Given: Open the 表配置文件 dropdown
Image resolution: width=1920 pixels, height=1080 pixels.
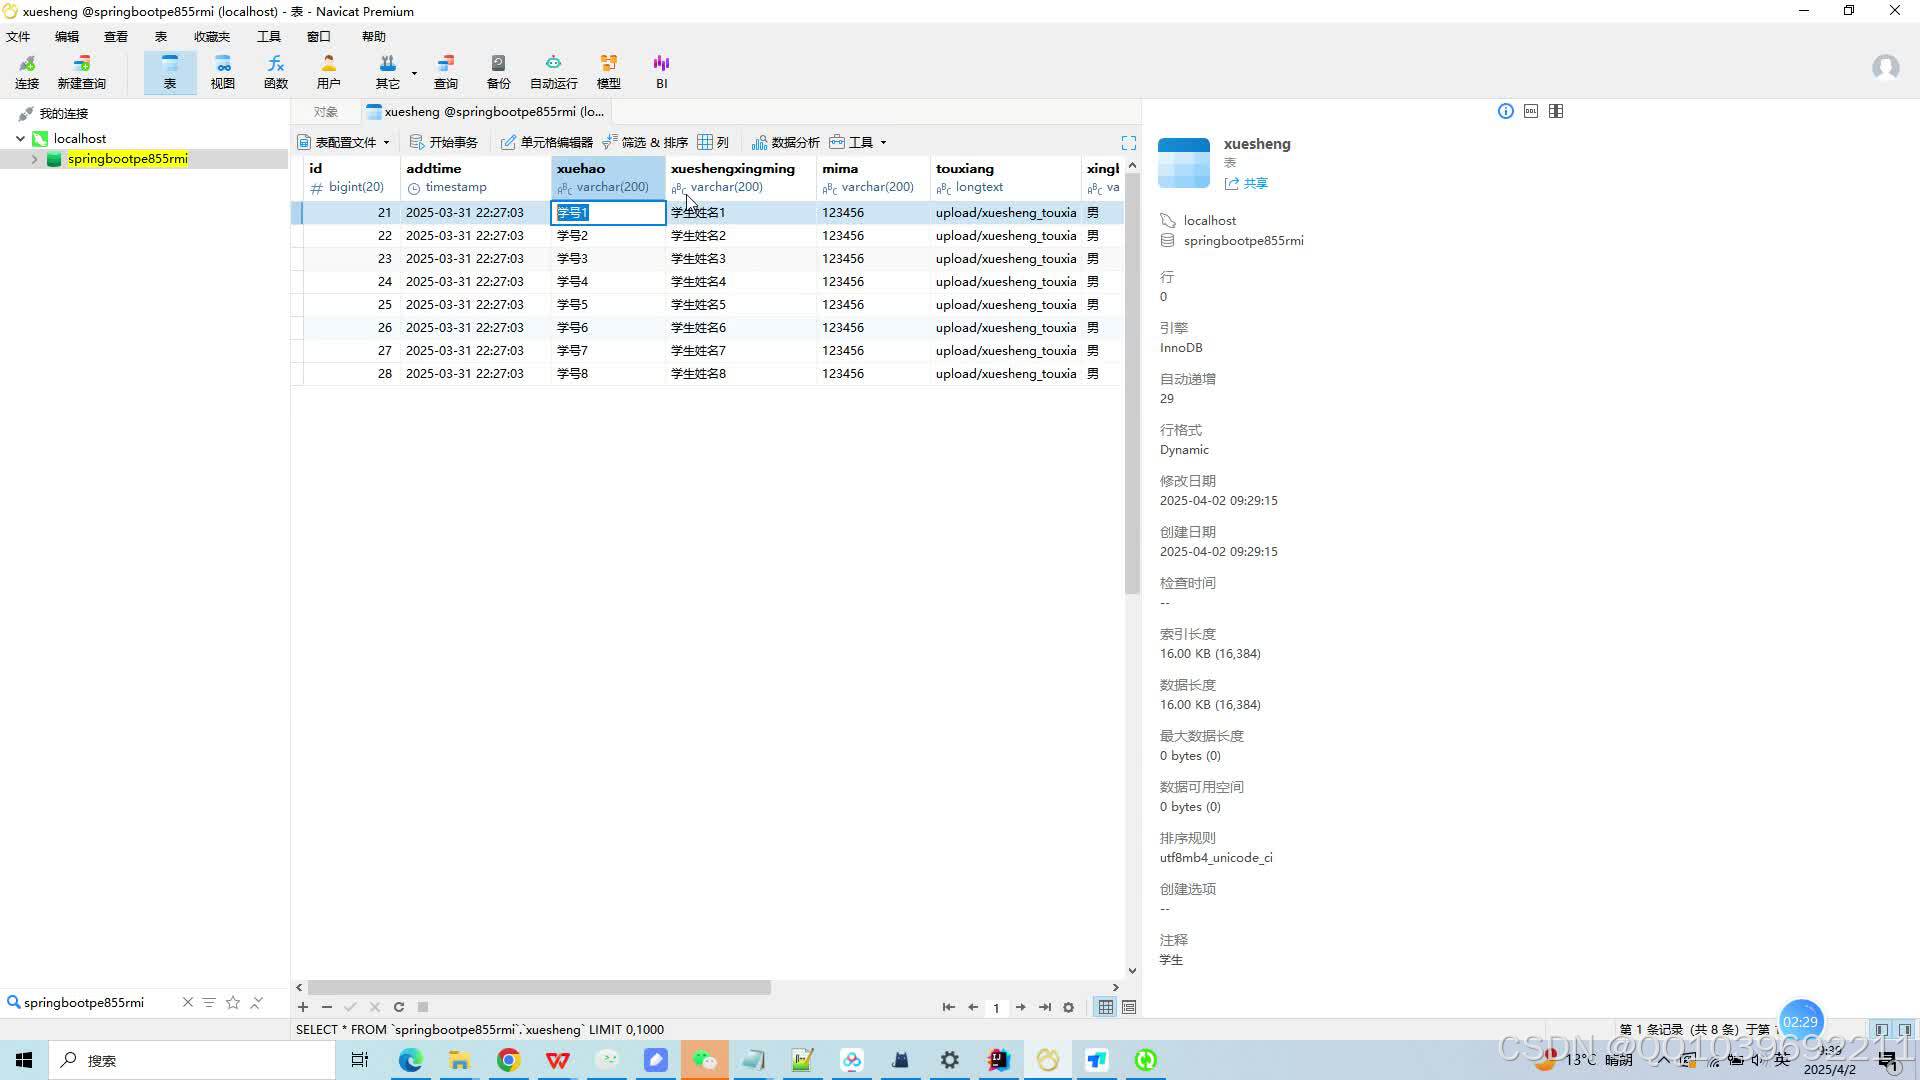Looking at the screenshot, I should click(344, 142).
